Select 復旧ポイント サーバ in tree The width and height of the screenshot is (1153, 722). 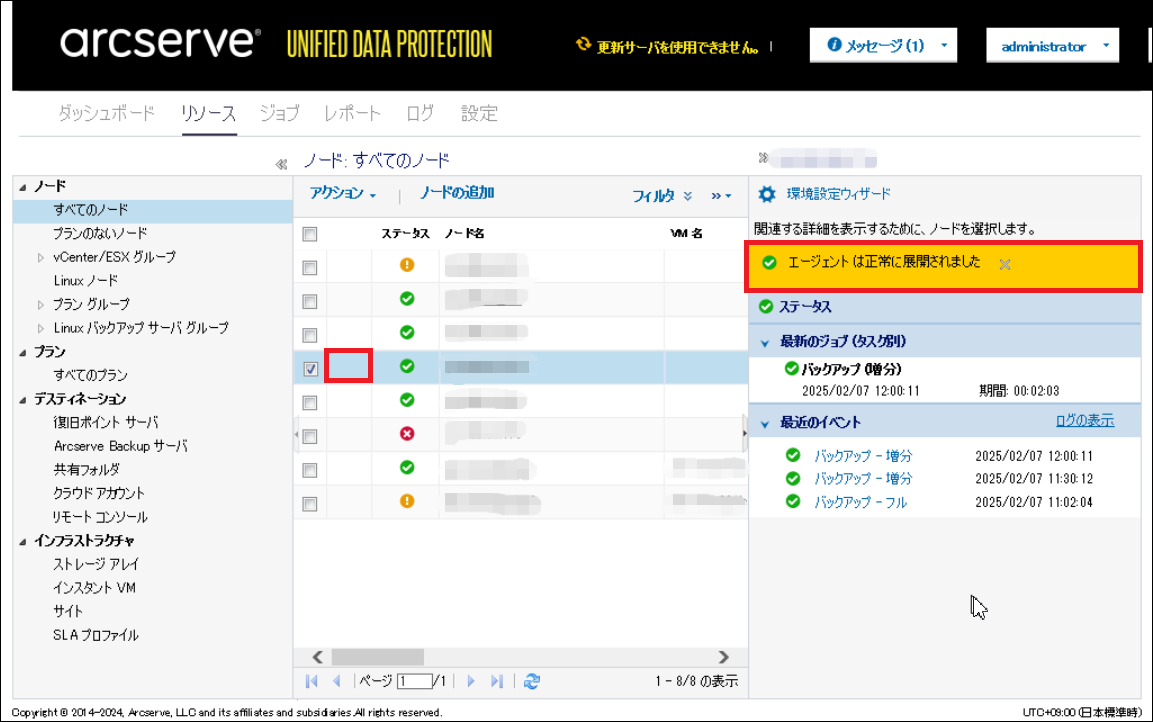pyautogui.click(x=106, y=422)
